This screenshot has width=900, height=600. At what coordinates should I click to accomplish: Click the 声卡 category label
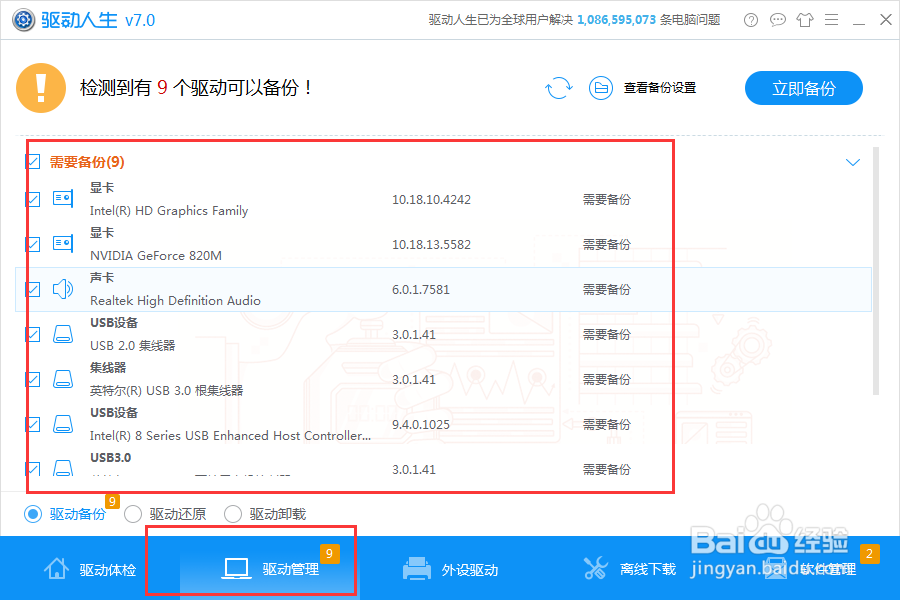click(x=102, y=278)
